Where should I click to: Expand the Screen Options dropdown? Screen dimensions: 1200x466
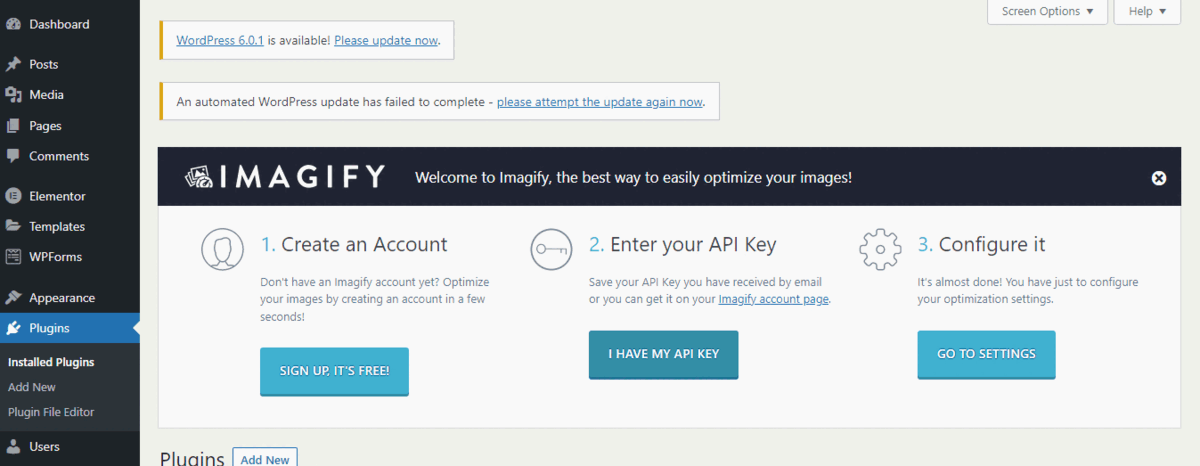tap(1047, 11)
